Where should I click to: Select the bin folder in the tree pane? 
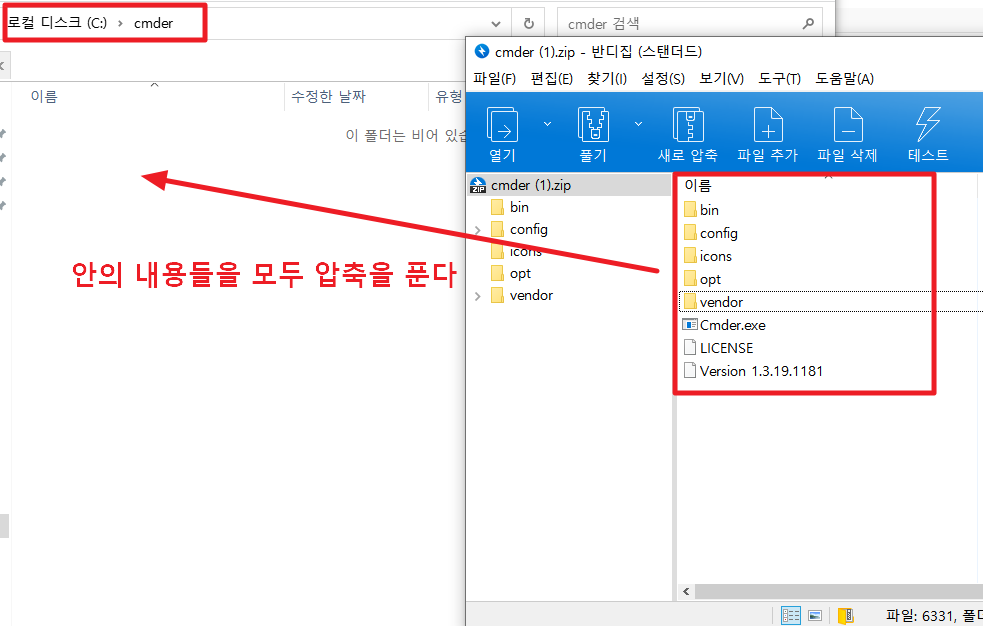(x=519, y=207)
